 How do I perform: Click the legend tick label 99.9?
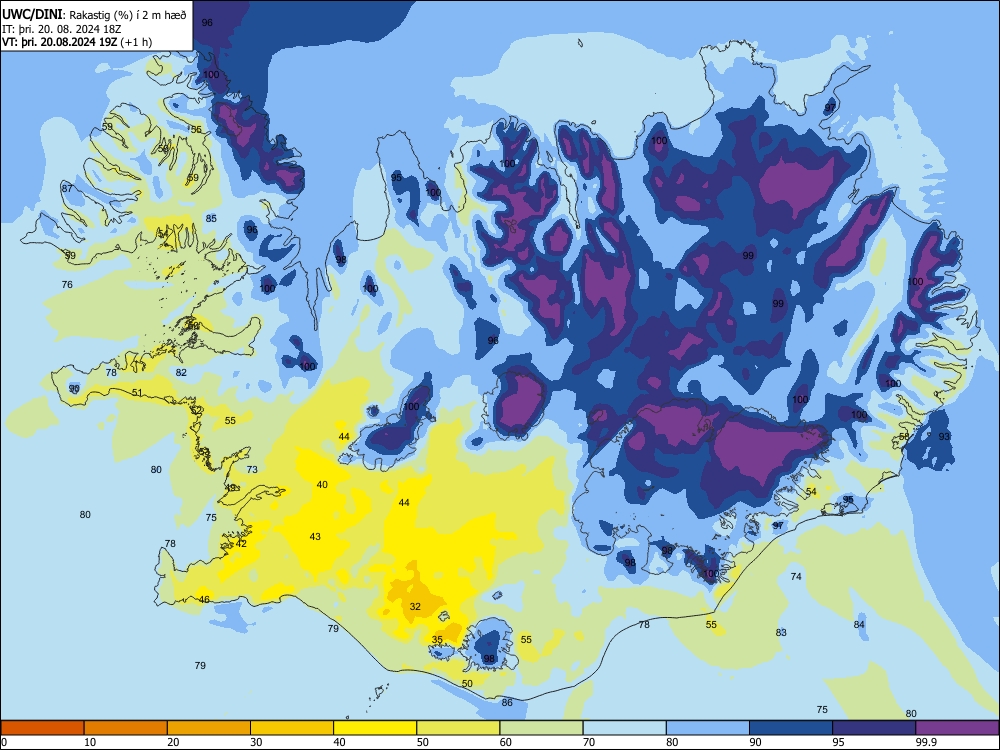tap(926, 742)
